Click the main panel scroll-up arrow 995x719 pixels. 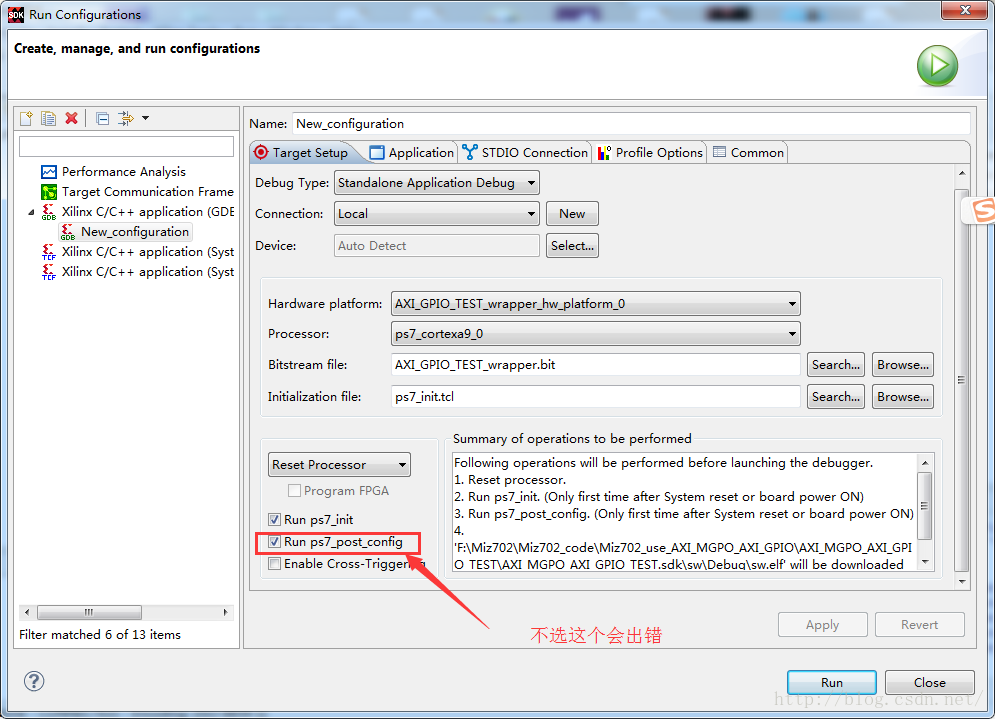pyautogui.click(x=962, y=173)
